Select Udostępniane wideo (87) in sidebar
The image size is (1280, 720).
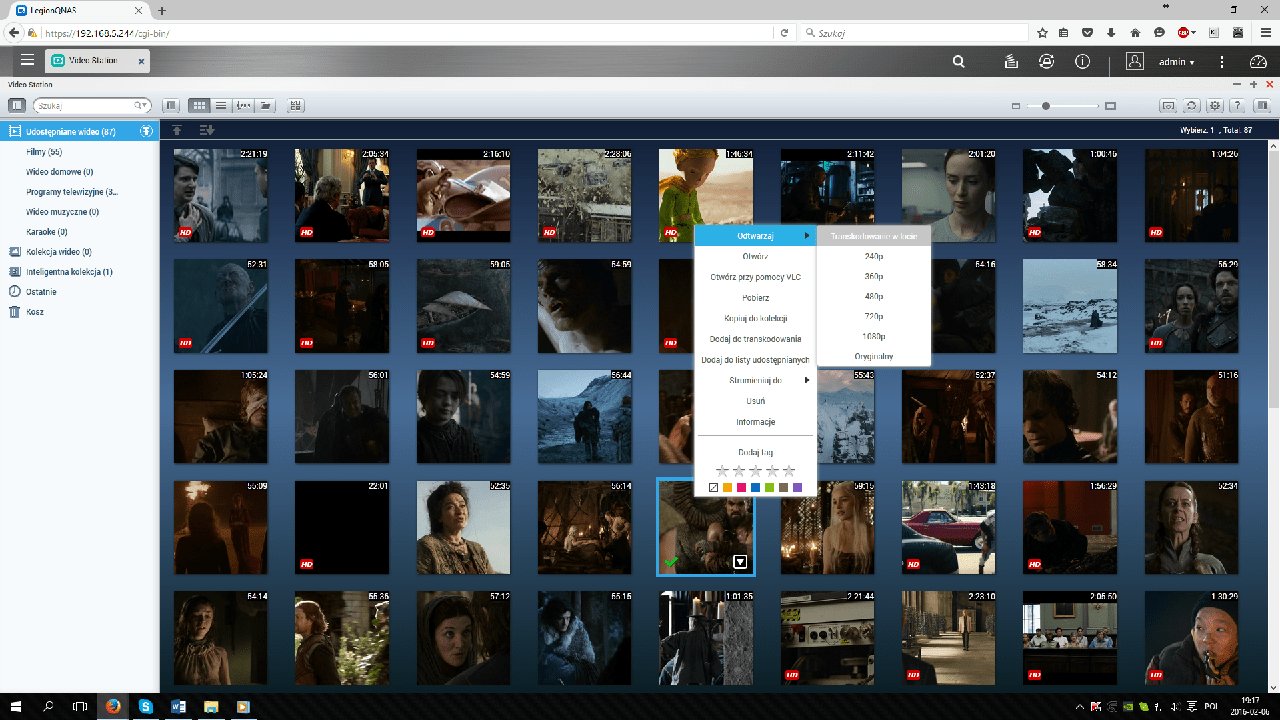click(79, 131)
